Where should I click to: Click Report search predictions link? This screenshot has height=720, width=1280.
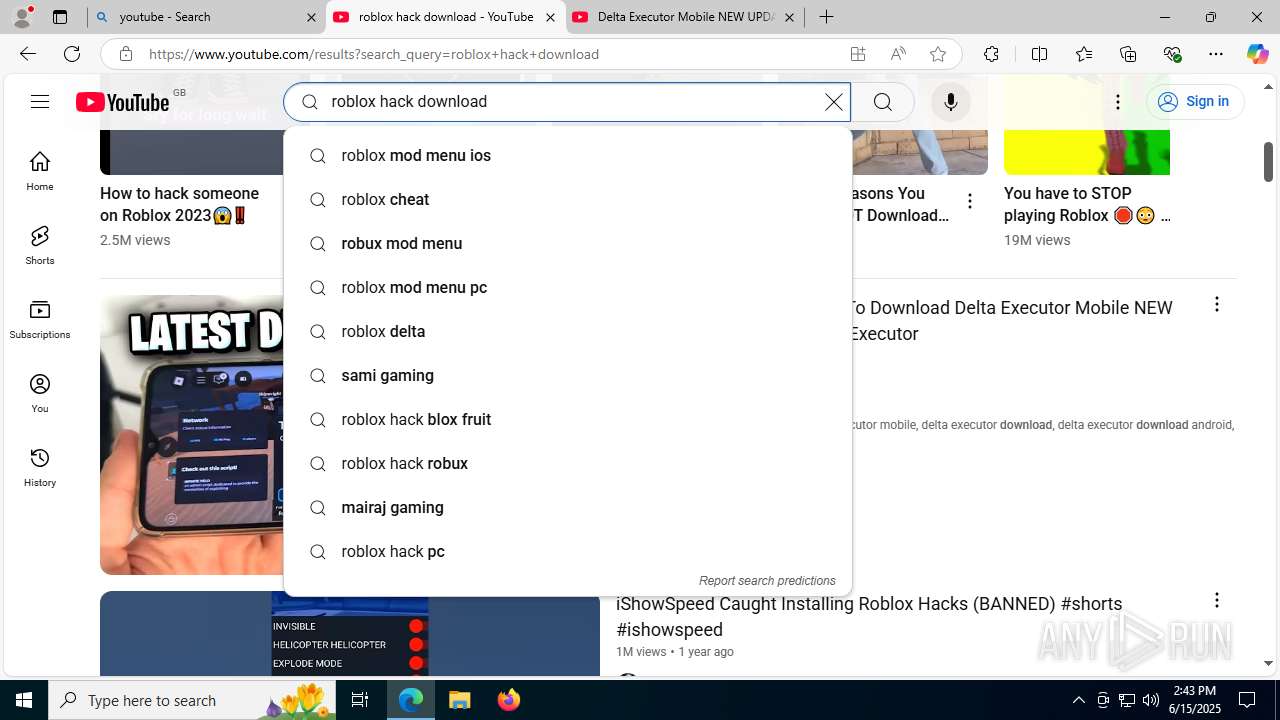pos(767,581)
